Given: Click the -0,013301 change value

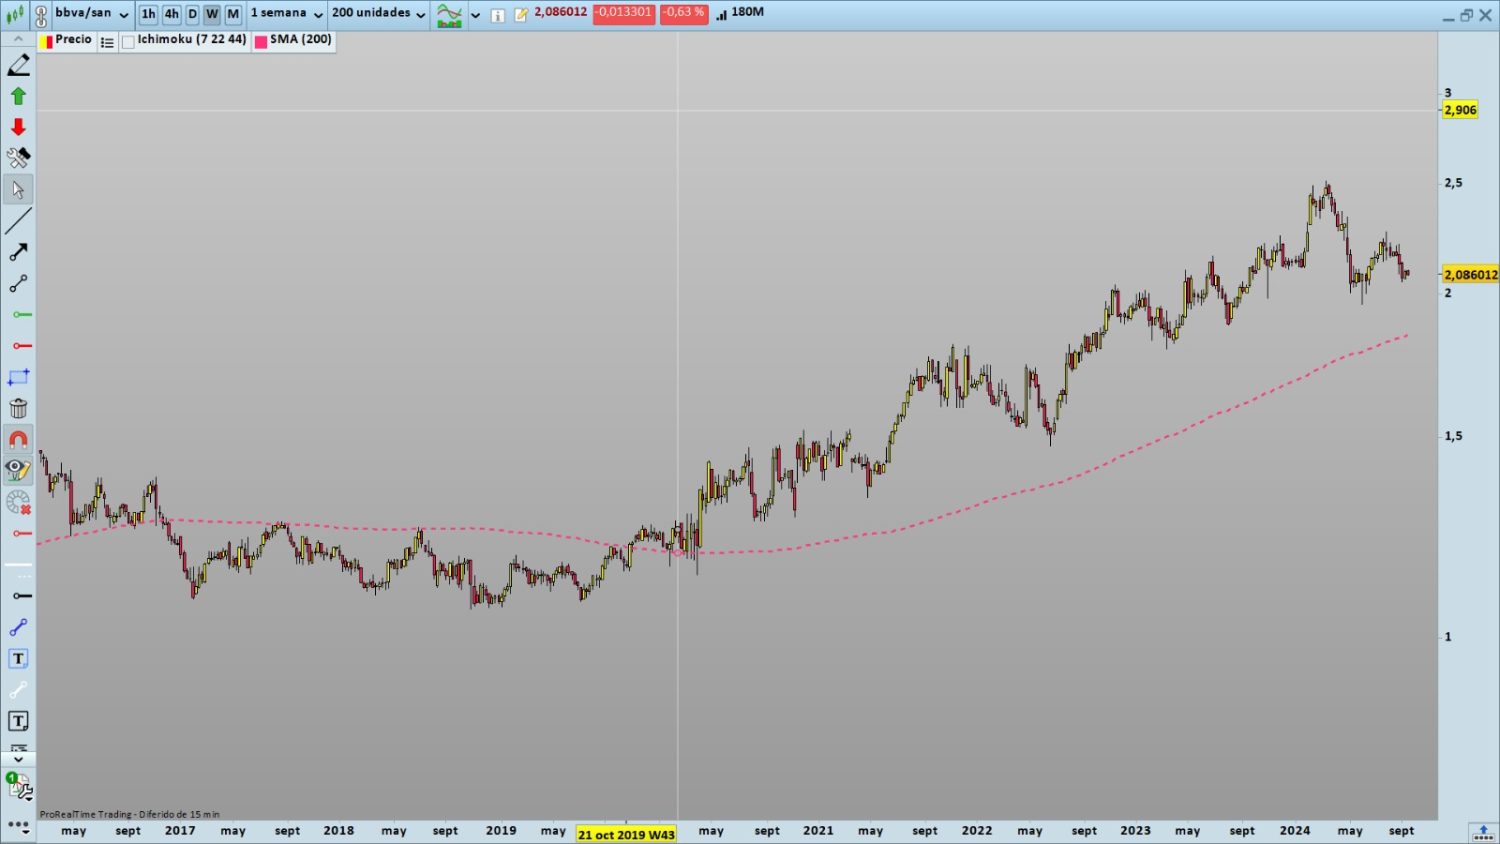Looking at the screenshot, I should click(x=624, y=13).
